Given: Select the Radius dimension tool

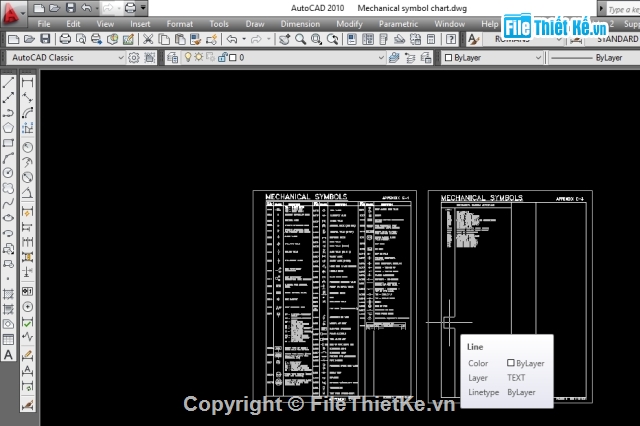Looking at the screenshot, I should click(27, 147).
